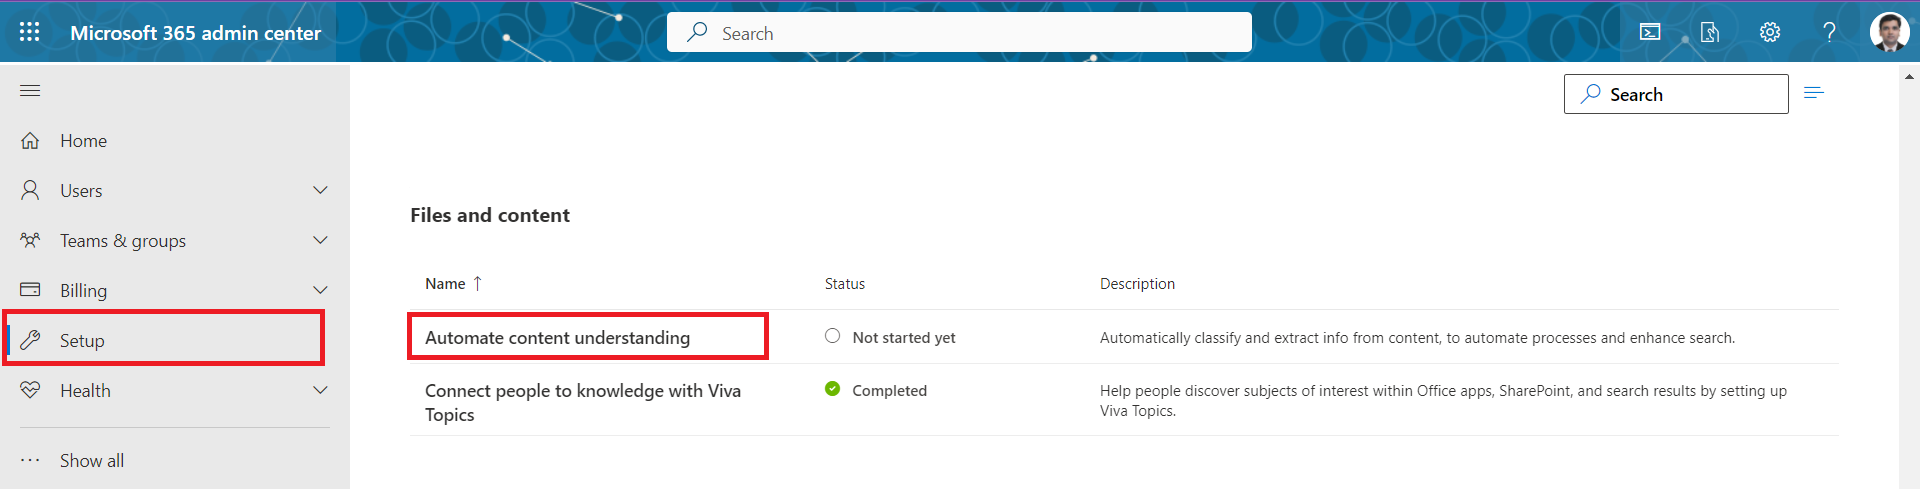Open the Settings gear icon
Viewport: 1920px width, 489px height.
pos(1770,32)
